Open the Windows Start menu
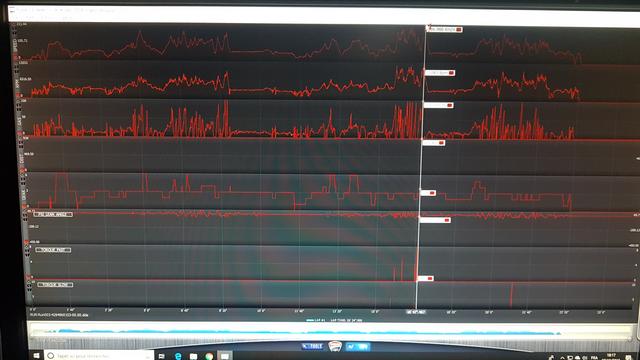 click(x=36, y=356)
